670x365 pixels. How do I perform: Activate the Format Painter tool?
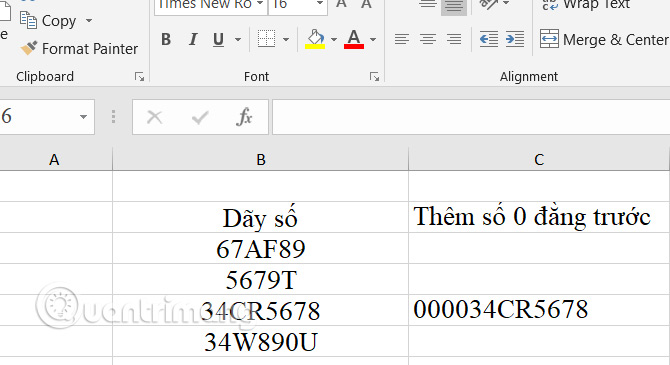(x=79, y=49)
